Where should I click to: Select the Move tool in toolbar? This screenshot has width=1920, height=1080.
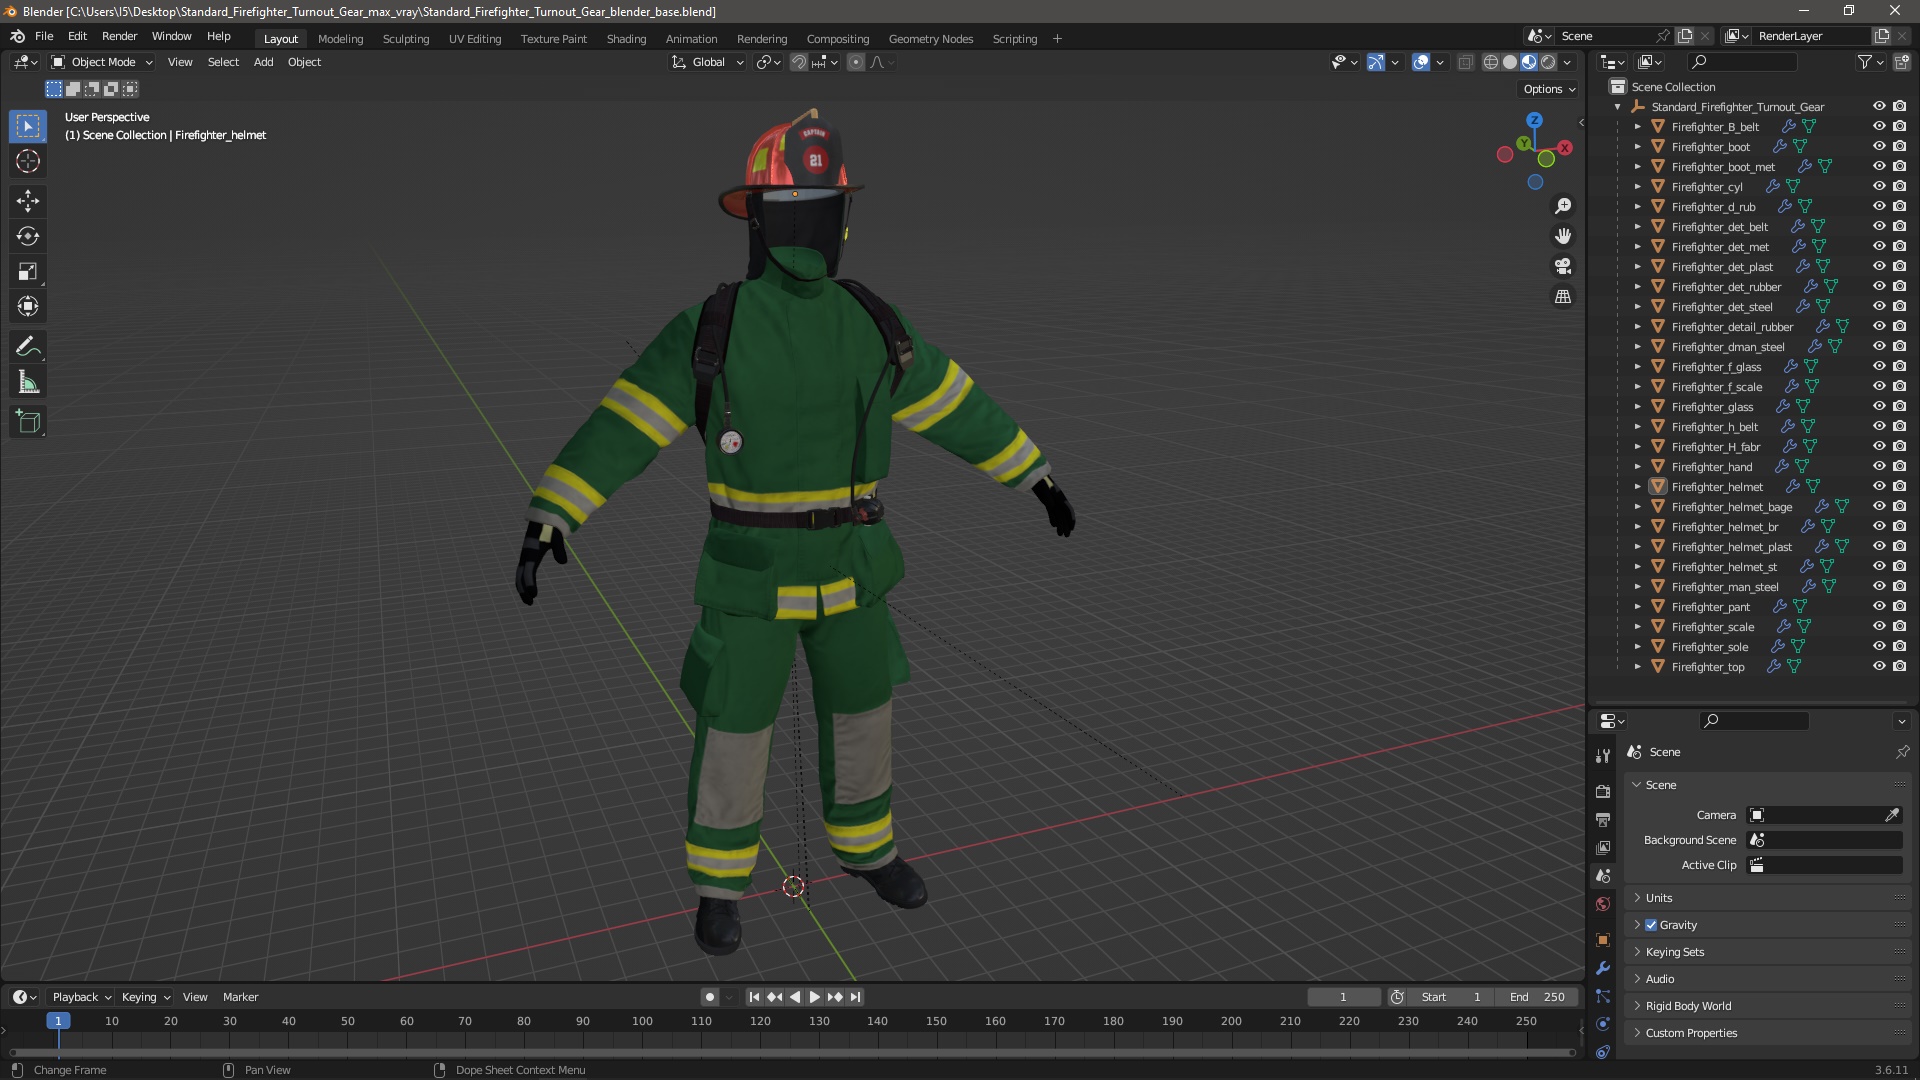pyautogui.click(x=28, y=201)
